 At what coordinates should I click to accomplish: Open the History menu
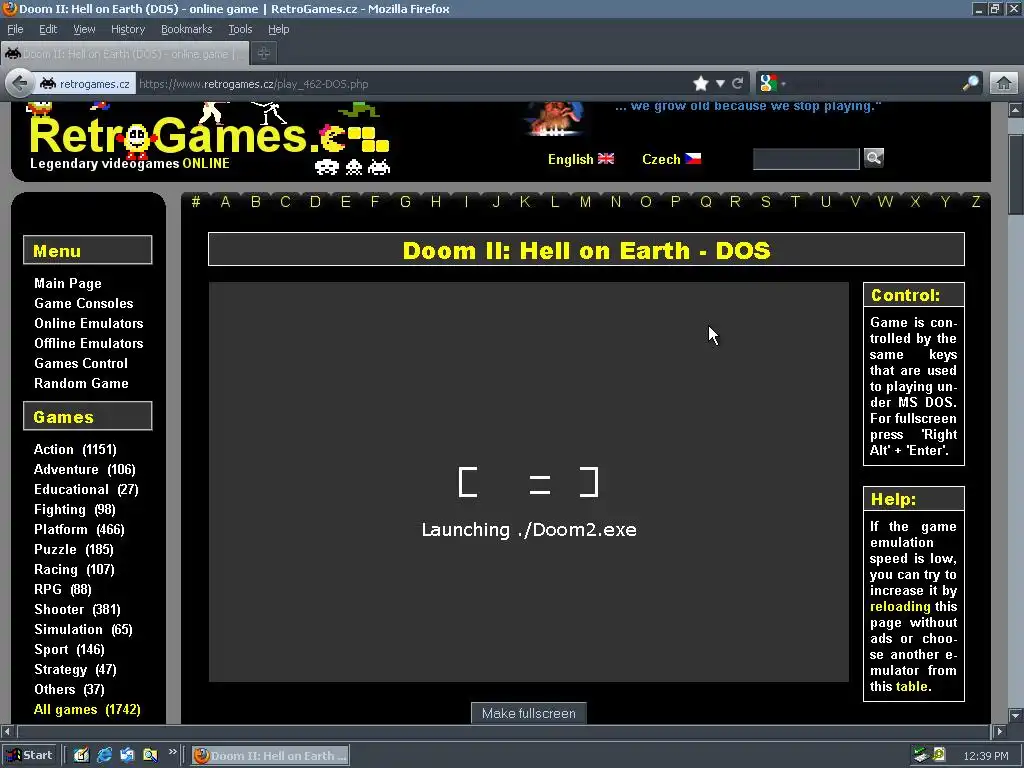(x=127, y=29)
